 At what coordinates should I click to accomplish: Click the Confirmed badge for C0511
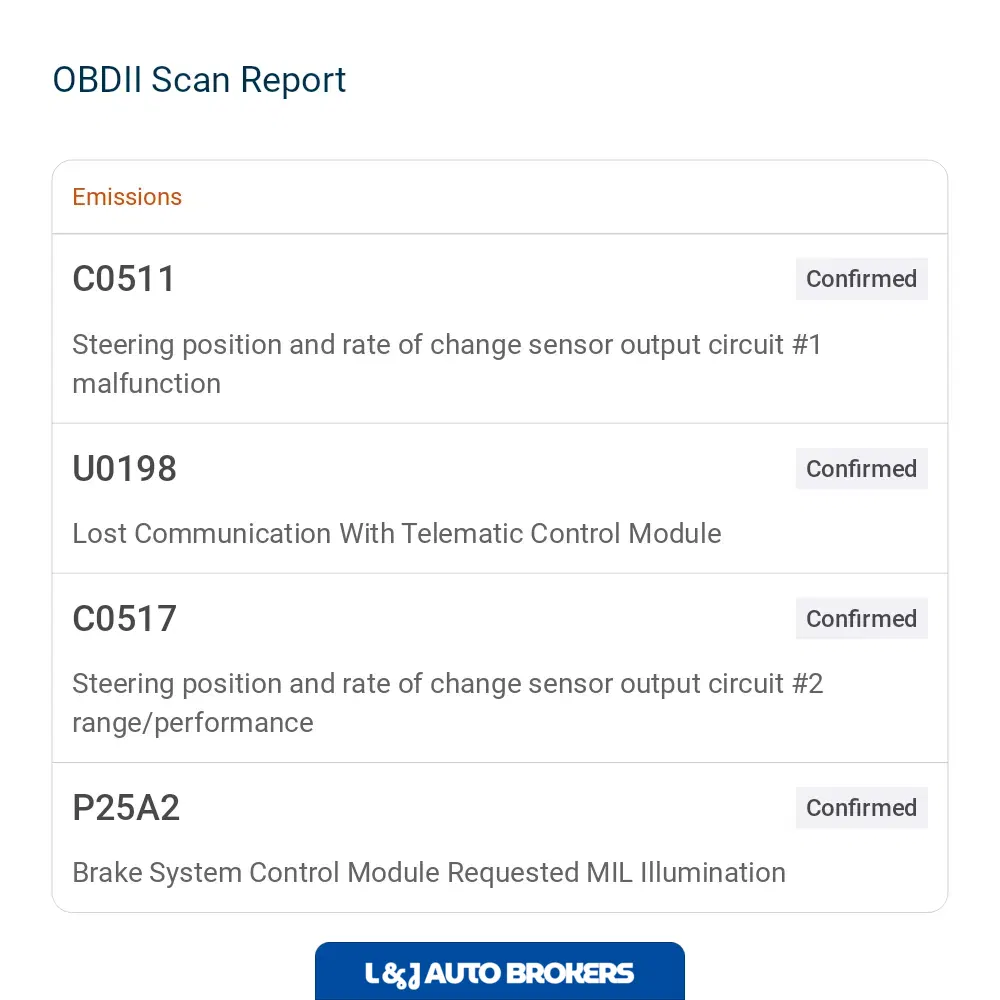coord(862,279)
